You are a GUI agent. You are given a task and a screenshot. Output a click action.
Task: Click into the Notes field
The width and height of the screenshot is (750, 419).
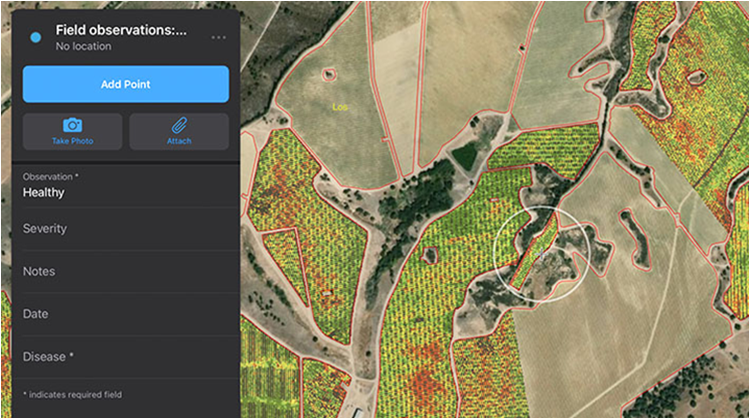tap(120, 272)
